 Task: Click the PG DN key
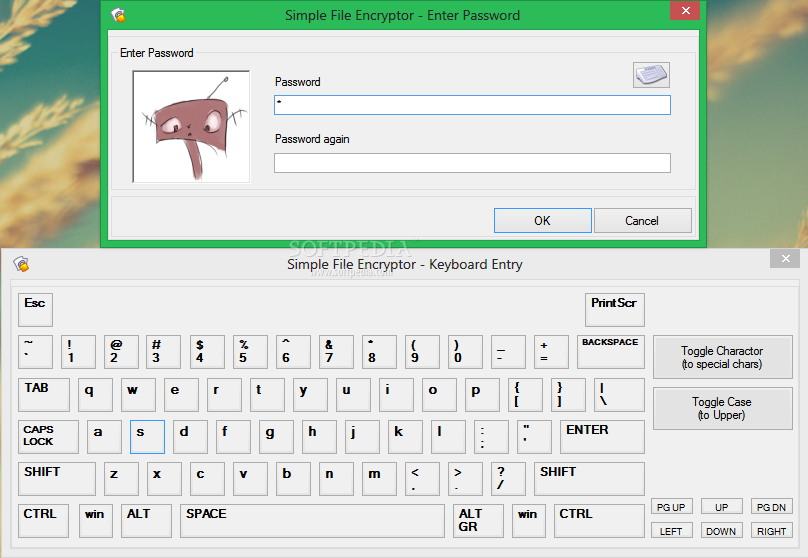[x=771, y=506]
